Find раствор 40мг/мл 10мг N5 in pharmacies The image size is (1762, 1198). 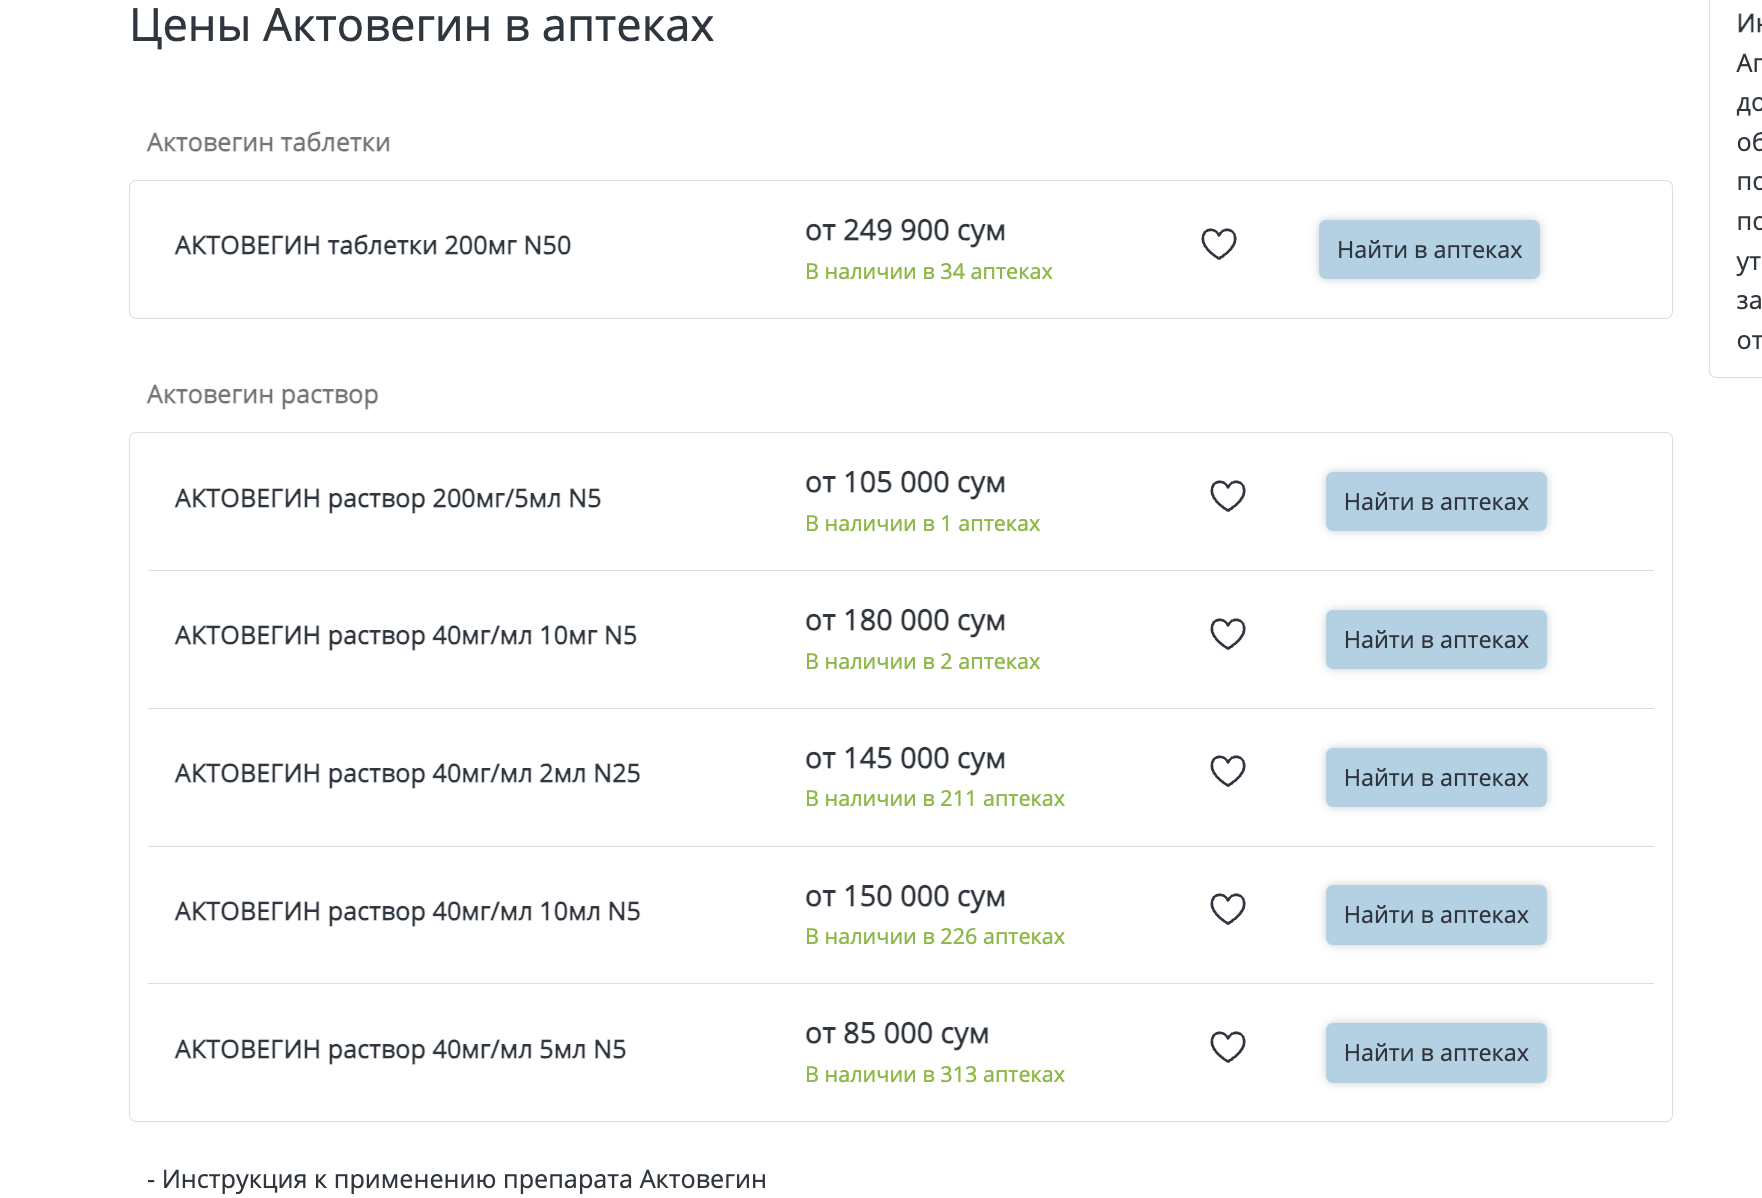click(1435, 640)
